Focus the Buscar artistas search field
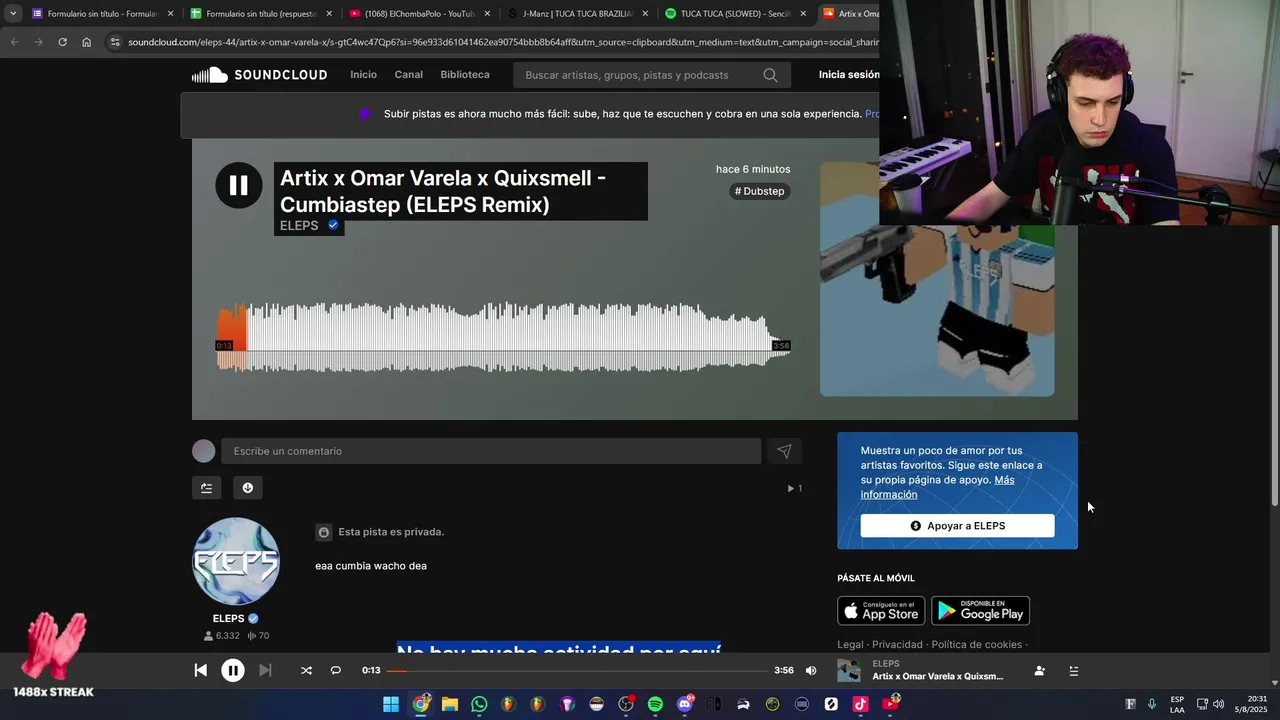The height and width of the screenshot is (720, 1280). (640, 75)
